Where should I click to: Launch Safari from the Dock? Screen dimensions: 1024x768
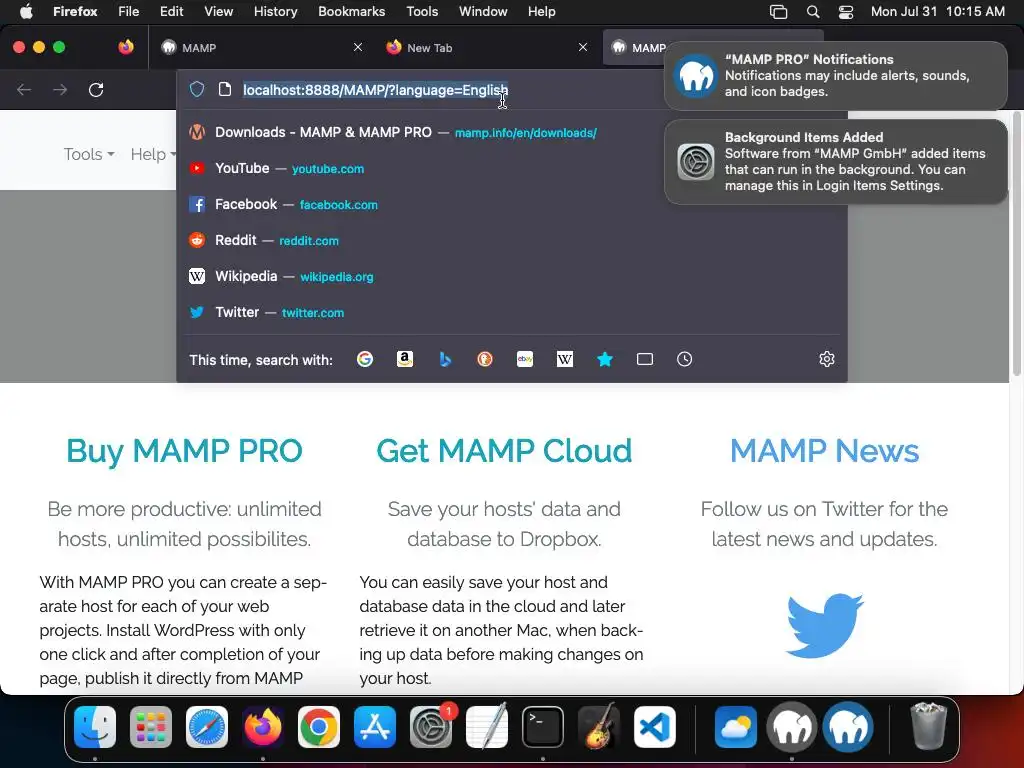pos(207,727)
